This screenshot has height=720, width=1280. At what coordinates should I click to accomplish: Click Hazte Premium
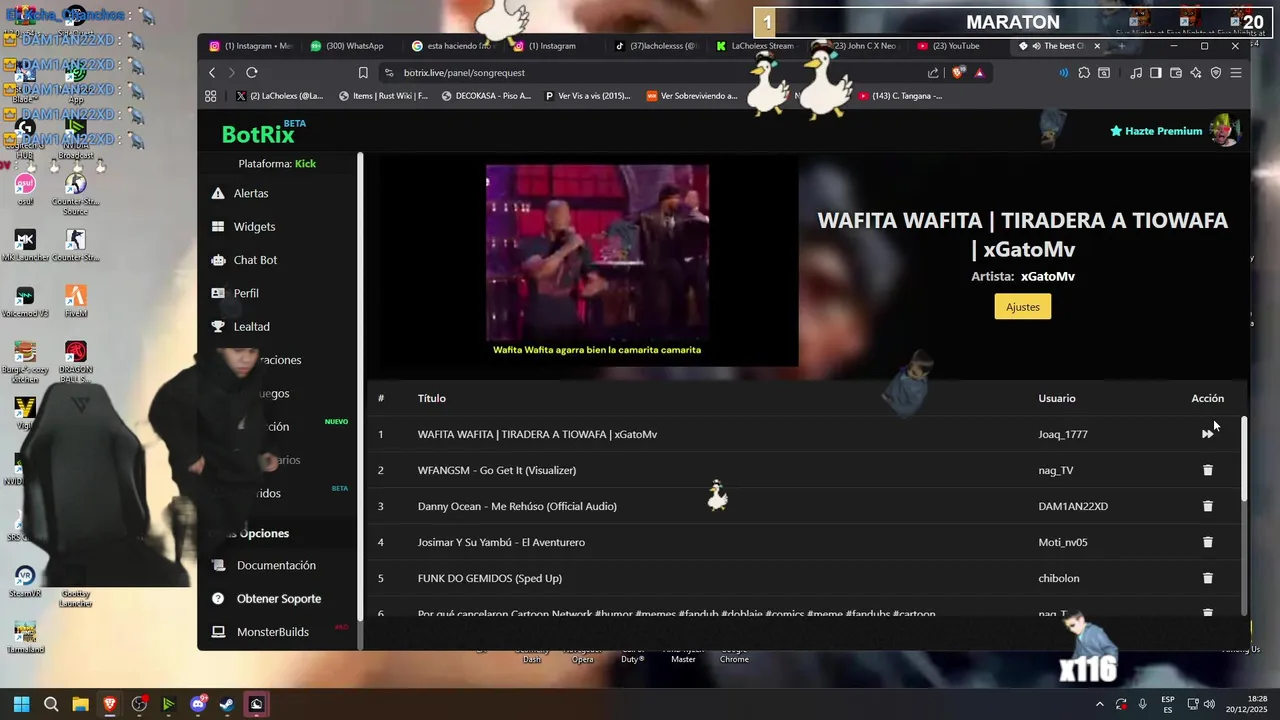point(1156,131)
